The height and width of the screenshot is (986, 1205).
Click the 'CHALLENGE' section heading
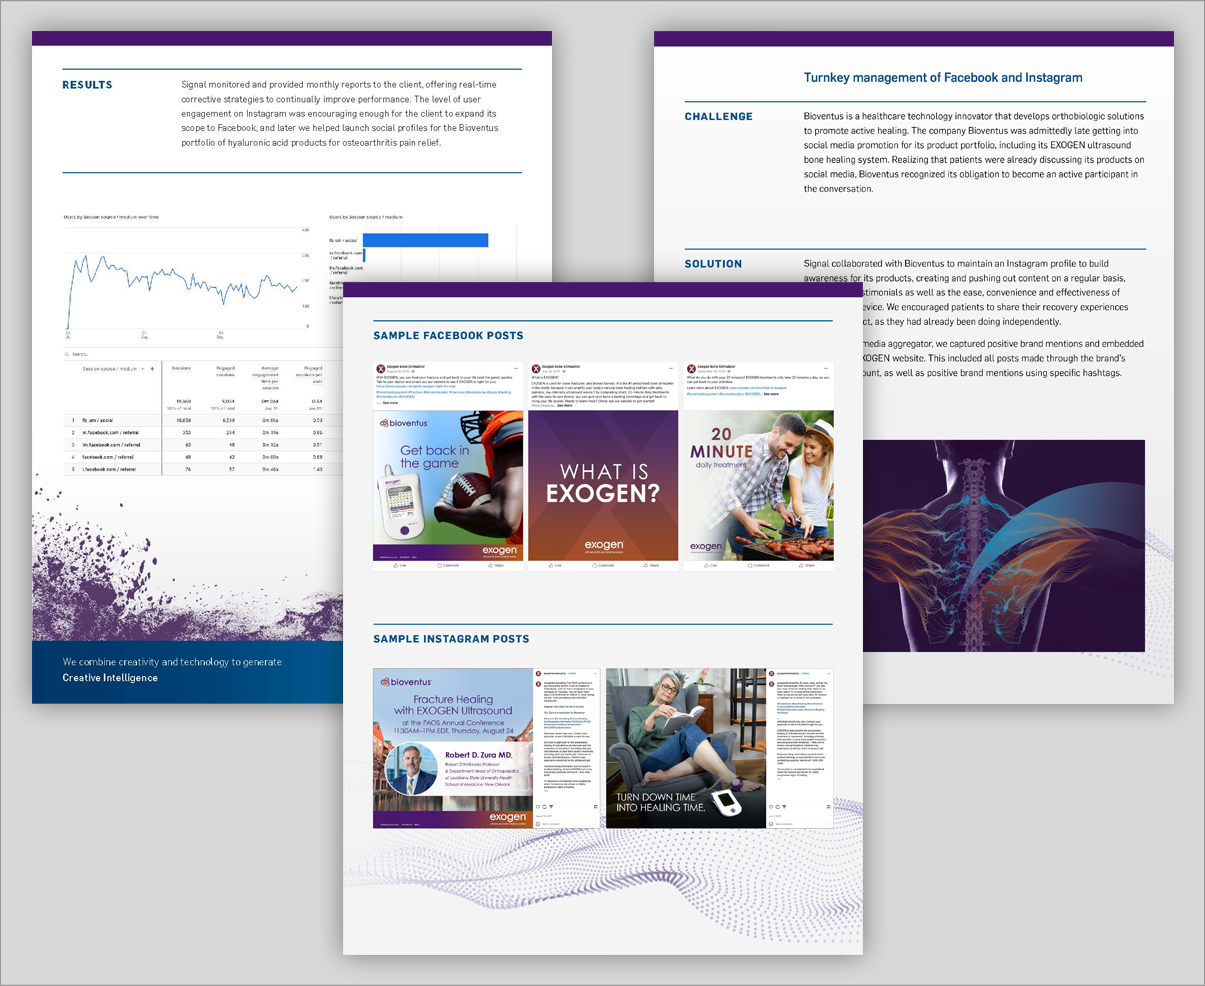[719, 117]
